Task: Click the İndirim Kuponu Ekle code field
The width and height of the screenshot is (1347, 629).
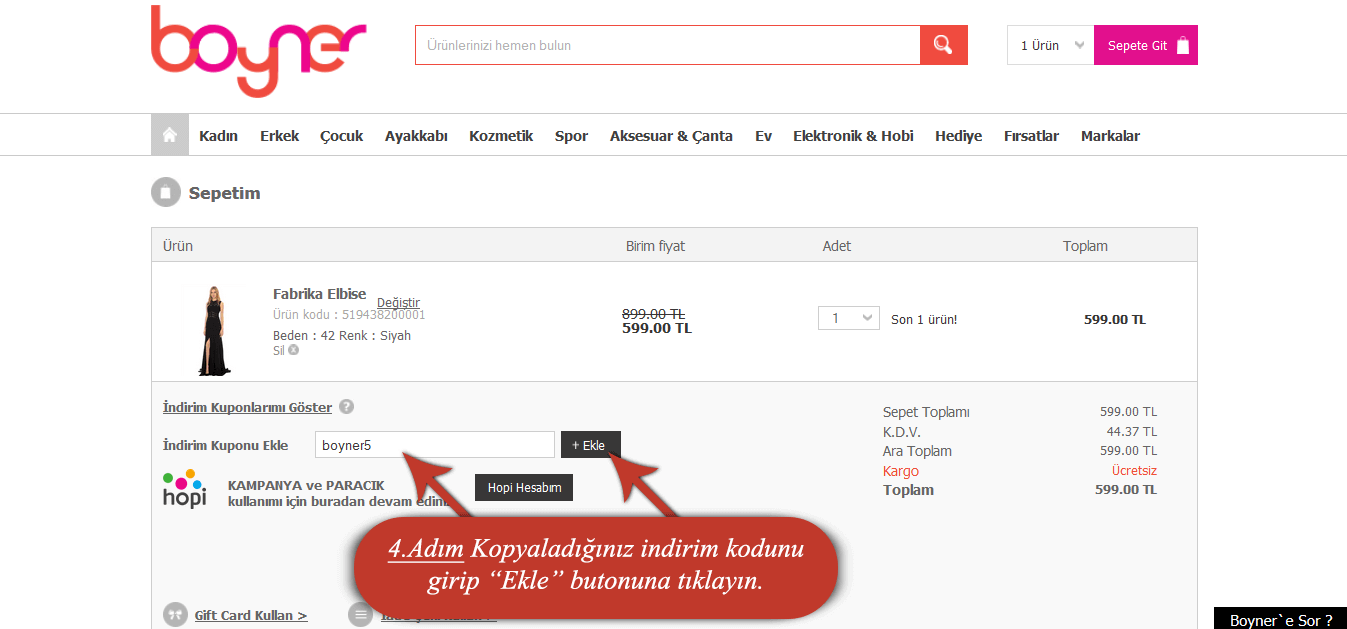Action: click(x=434, y=445)
